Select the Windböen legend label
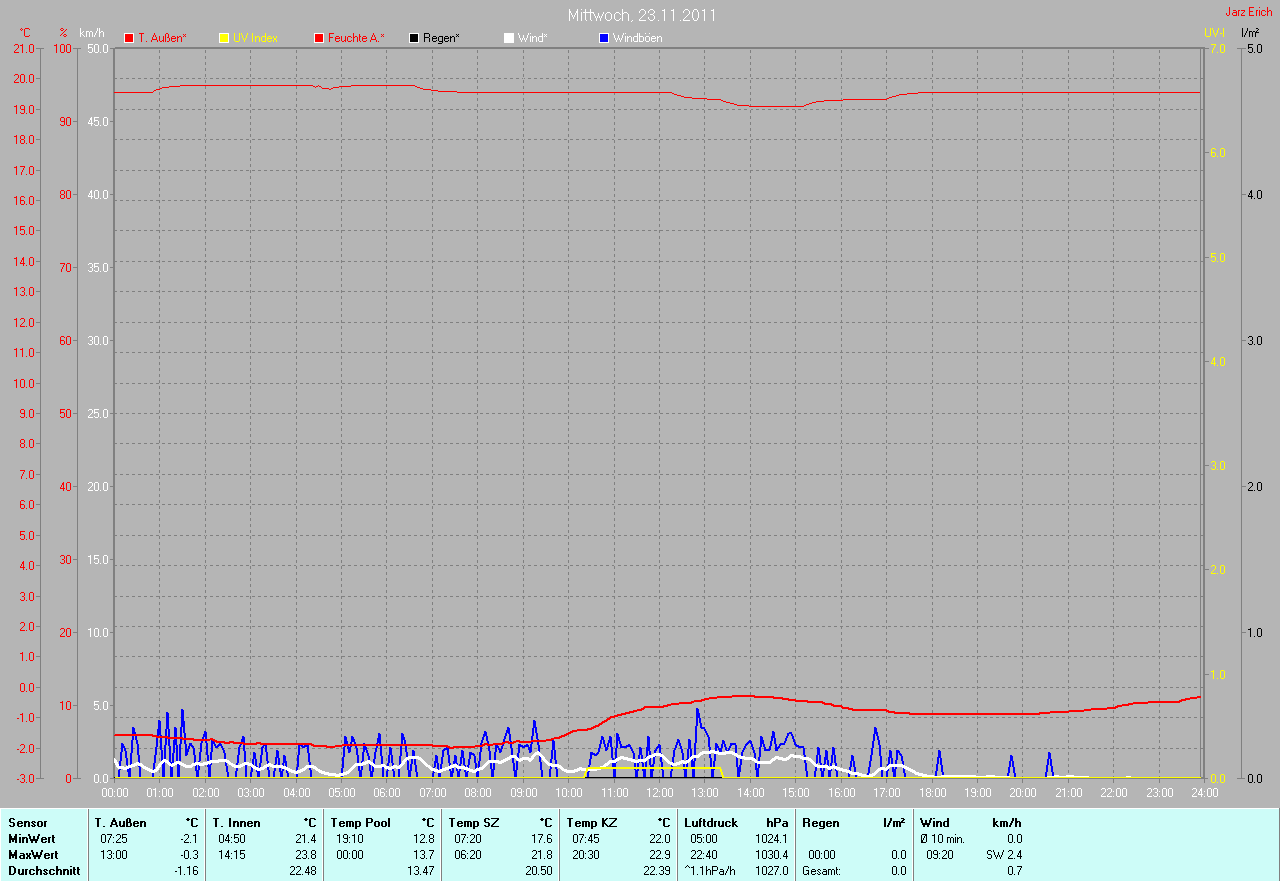This screenshot has width=1280, height=881. [637, 38]
